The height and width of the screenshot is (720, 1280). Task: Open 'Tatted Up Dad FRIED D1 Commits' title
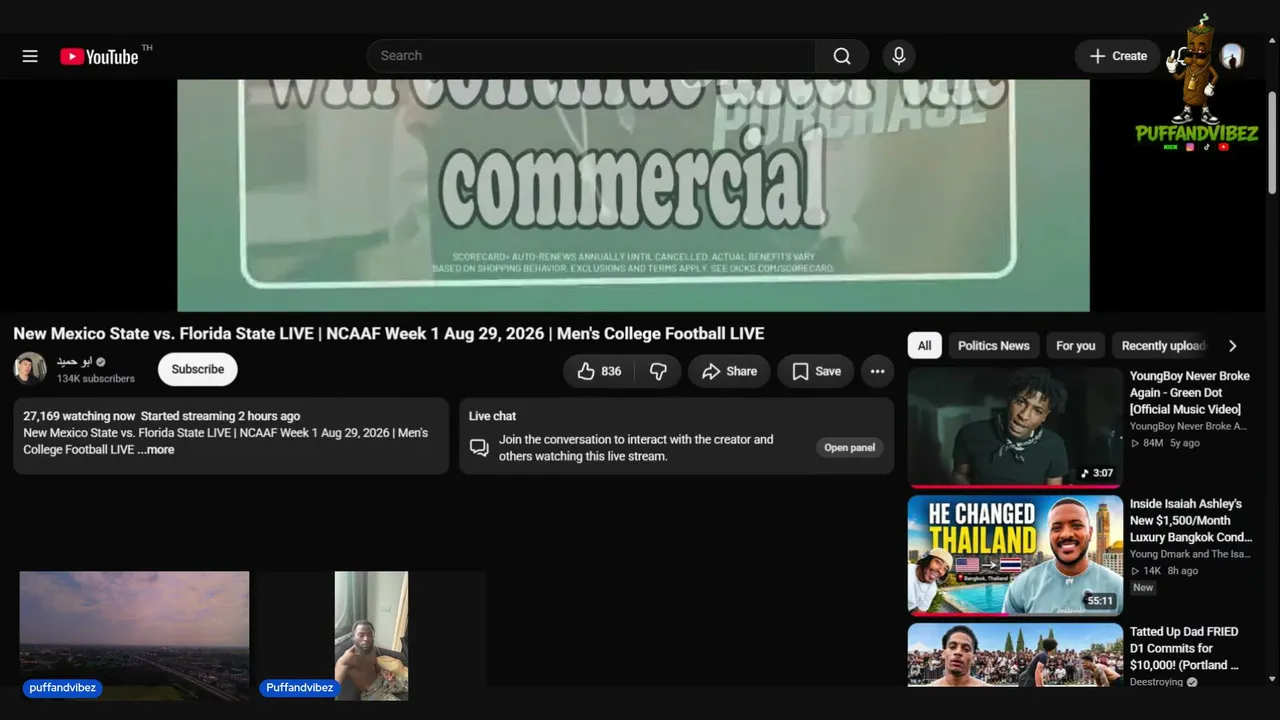point(1185,649)
